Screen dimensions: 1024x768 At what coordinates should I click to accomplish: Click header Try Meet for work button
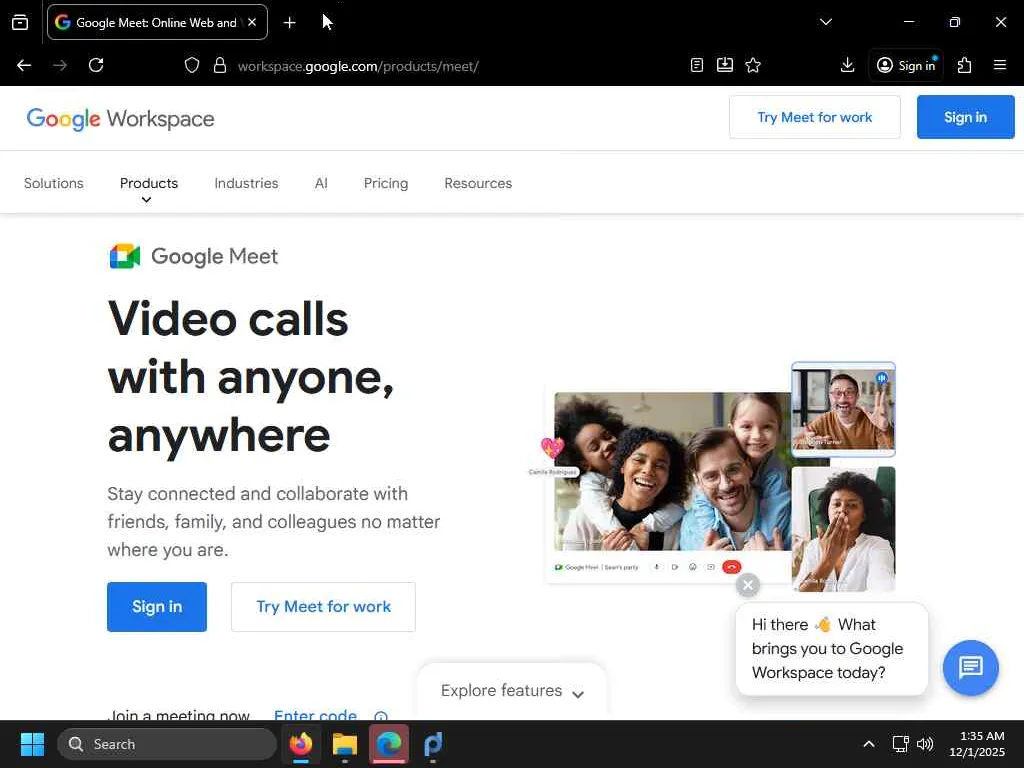[814, 118]
